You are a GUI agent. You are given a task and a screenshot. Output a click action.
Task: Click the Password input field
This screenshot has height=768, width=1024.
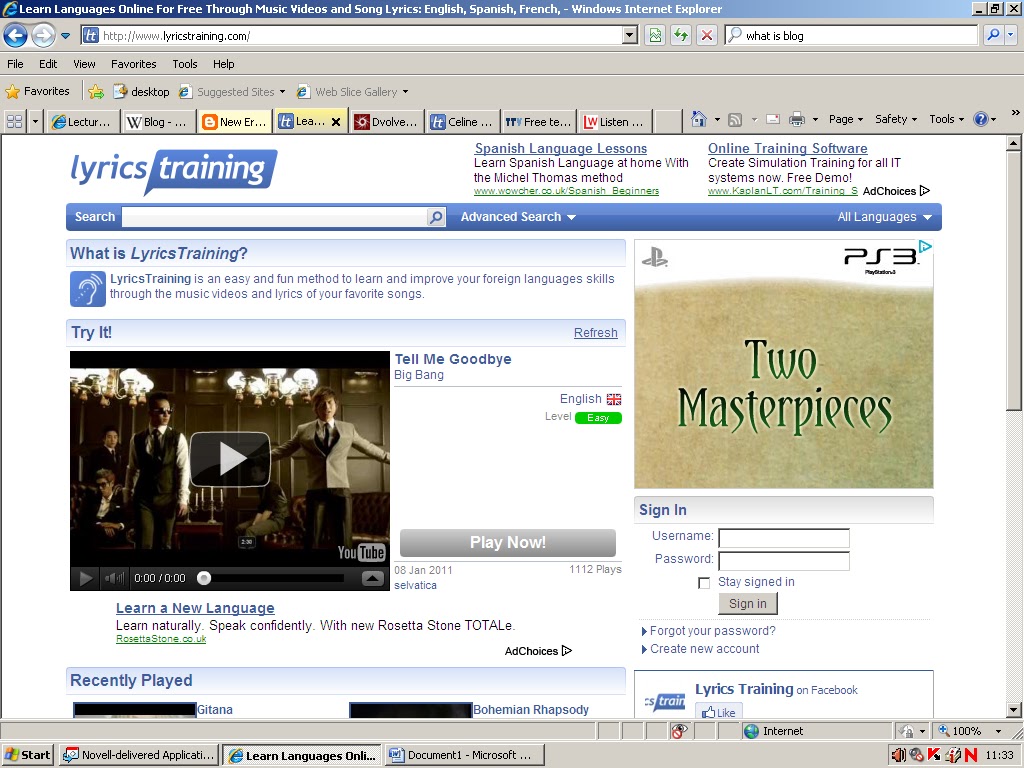784,561
